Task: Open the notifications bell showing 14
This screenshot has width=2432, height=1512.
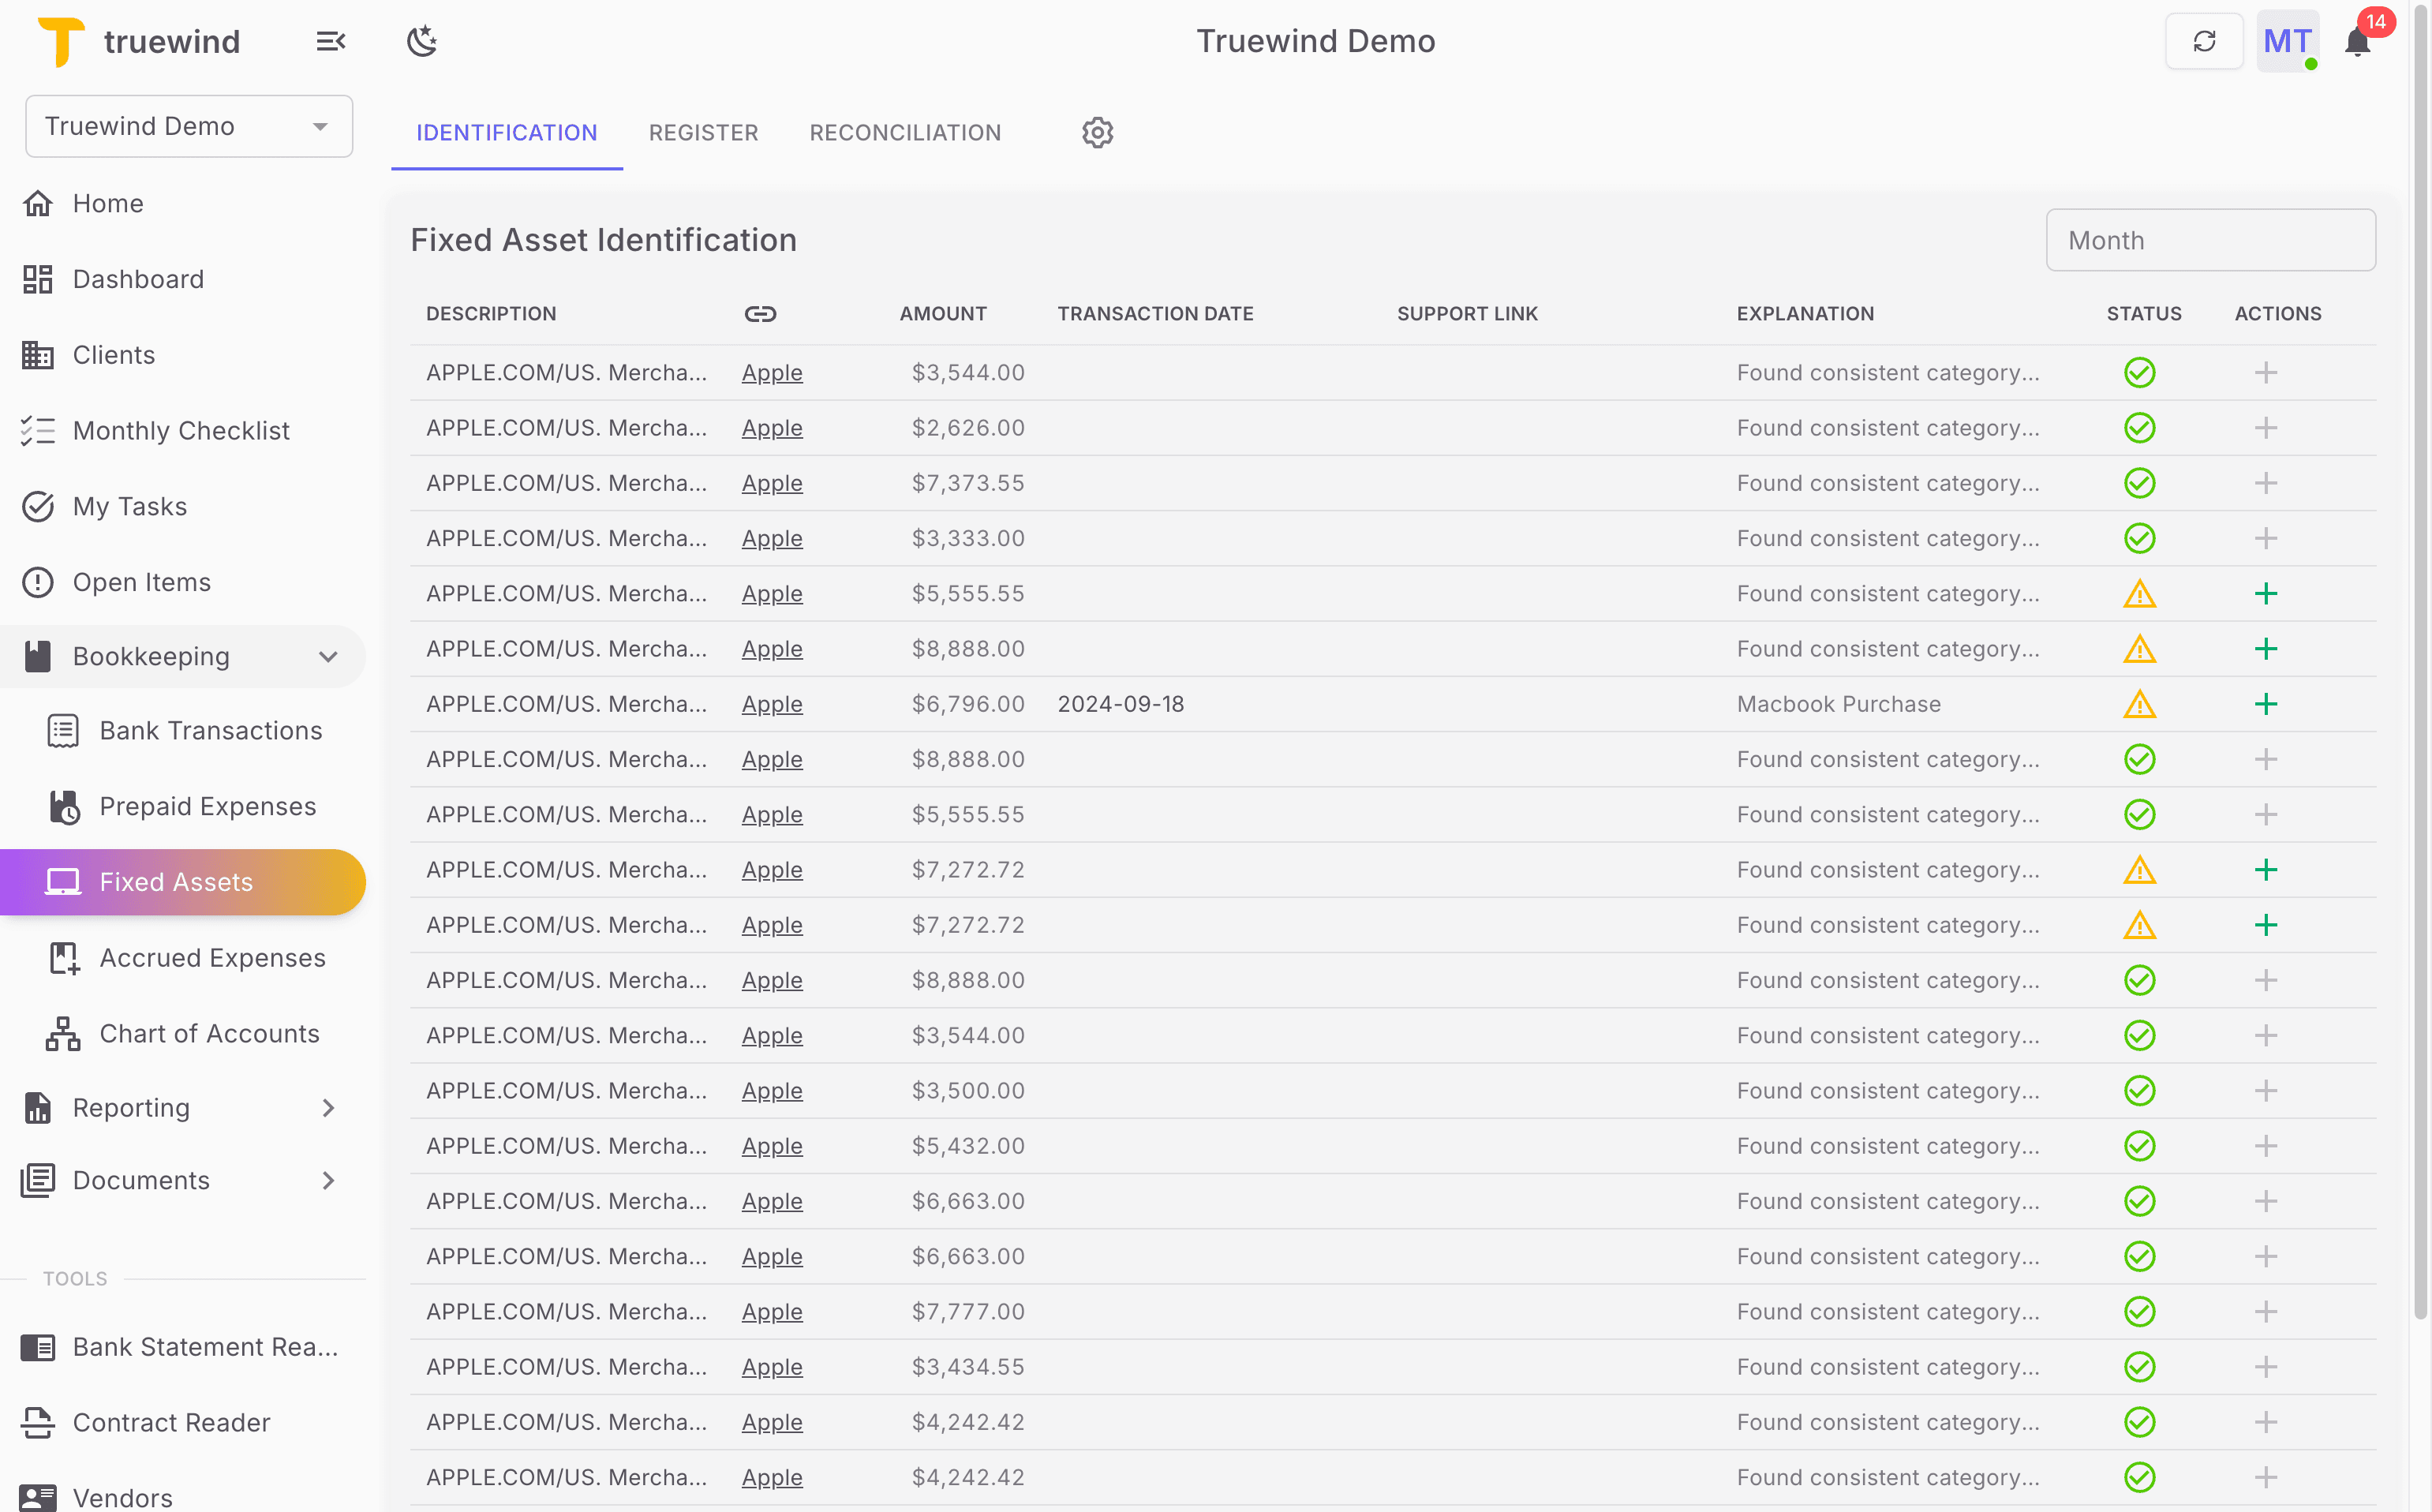Action: [2357, 40]
